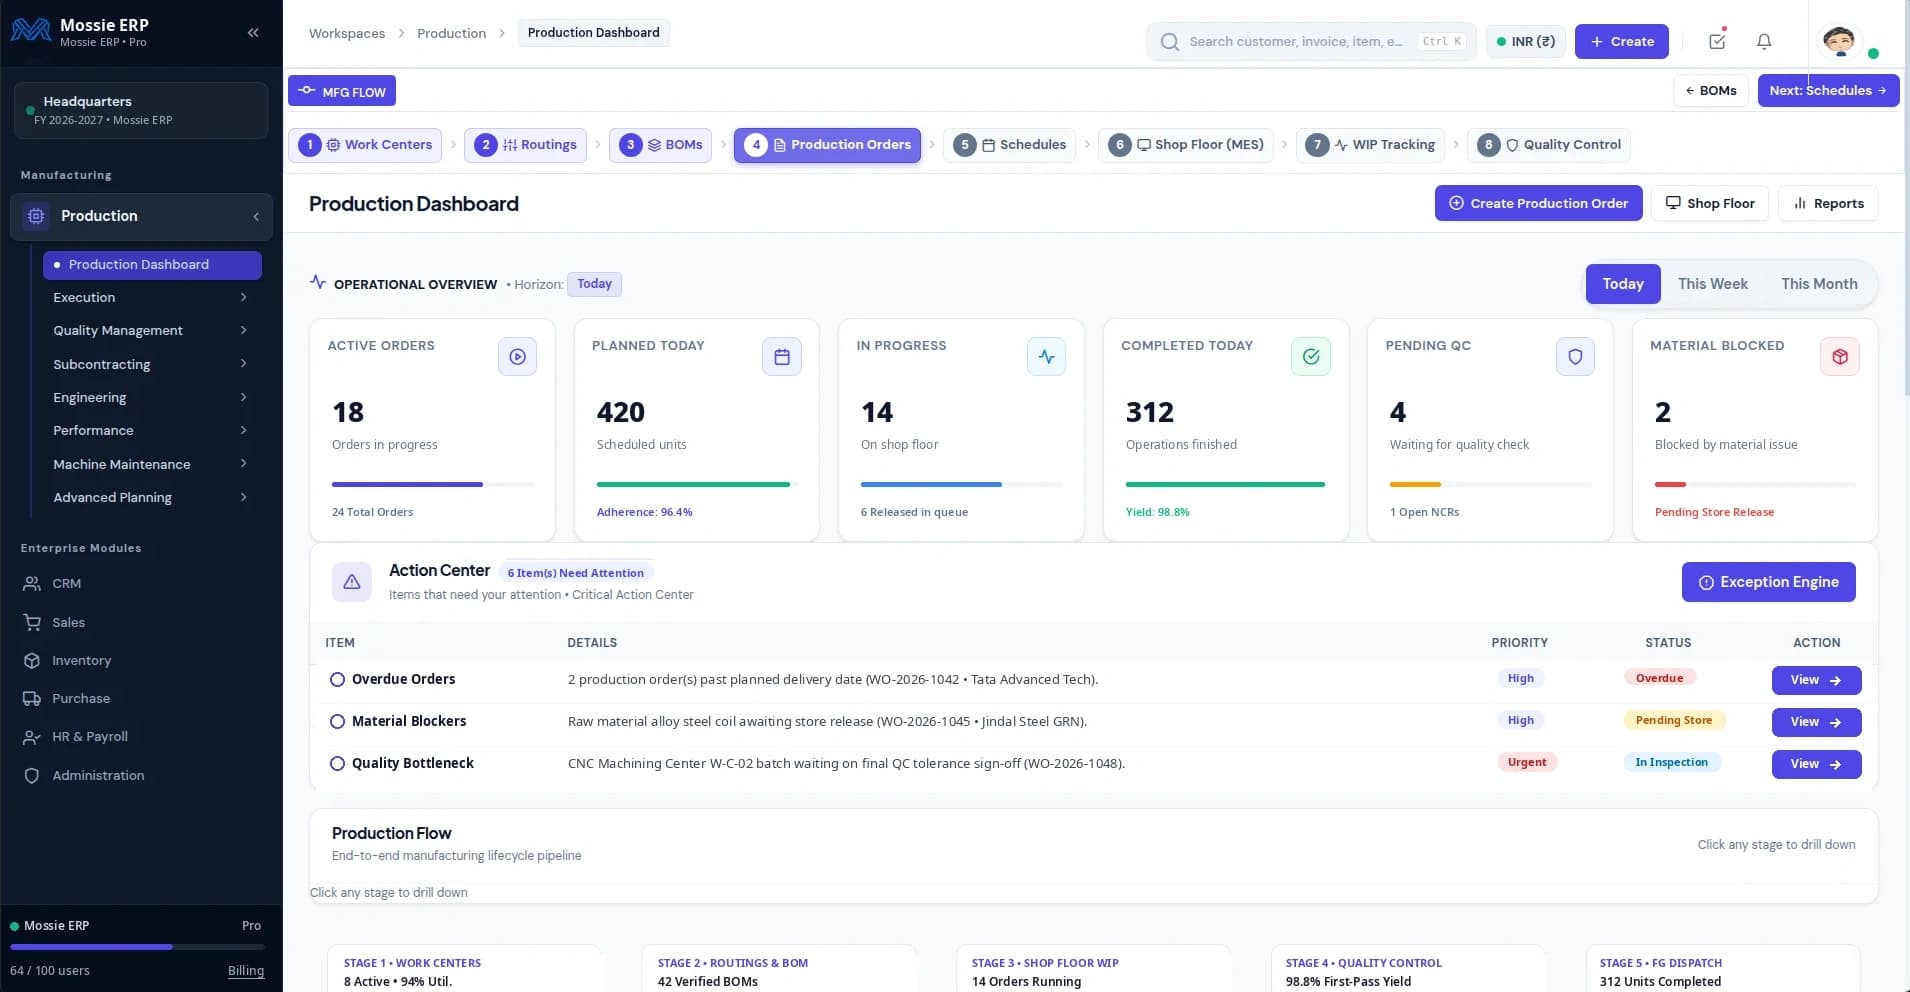The image size is (1910, 992).
Task: Open the Purchase module truck icon
Action: point(32,699)
